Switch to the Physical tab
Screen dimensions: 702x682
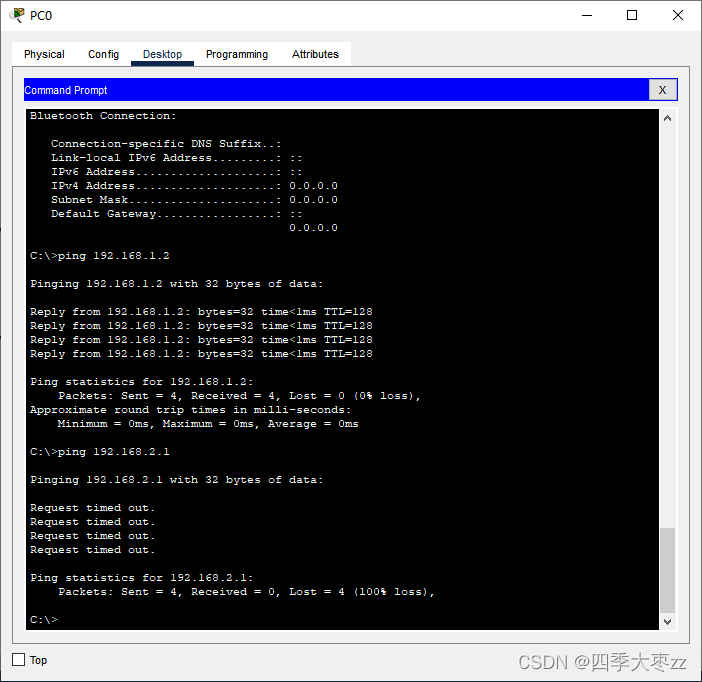44,54
